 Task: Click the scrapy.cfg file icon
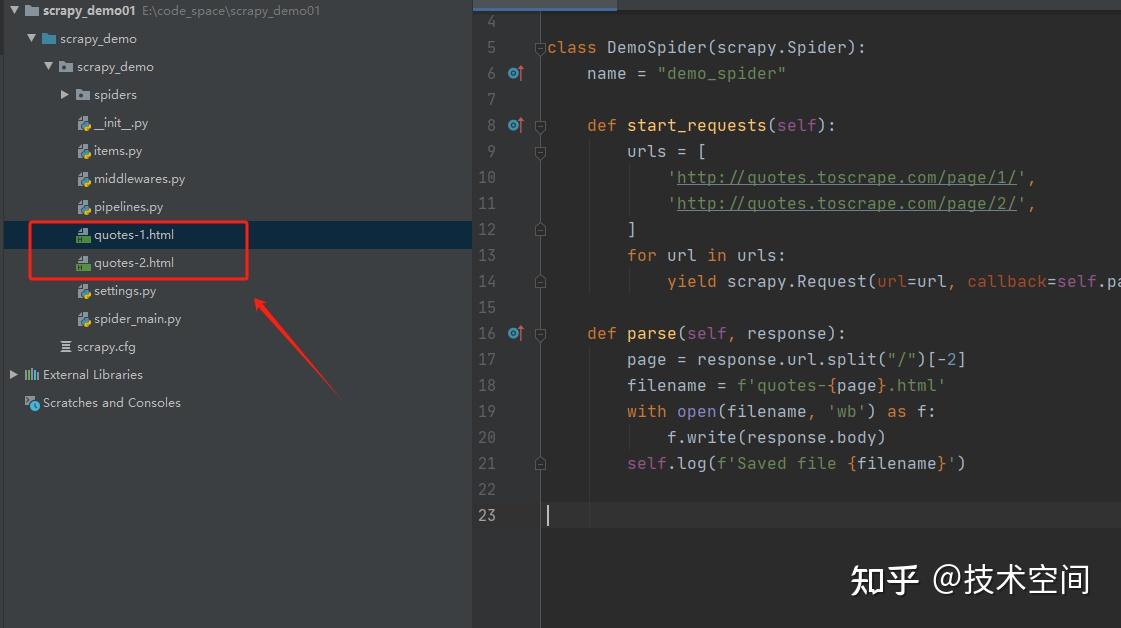(x=67, y=346)
